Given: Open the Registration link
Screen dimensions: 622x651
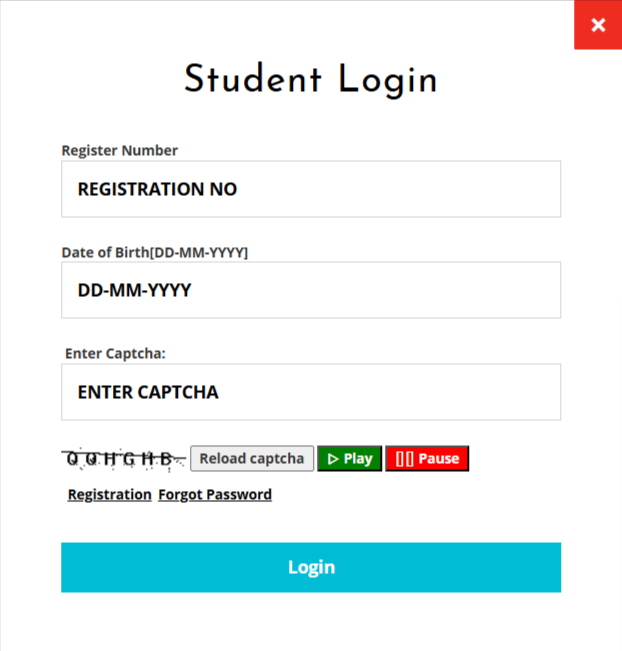Looking at the screenshot, I should pyautogui.click(x=110, y=494).
